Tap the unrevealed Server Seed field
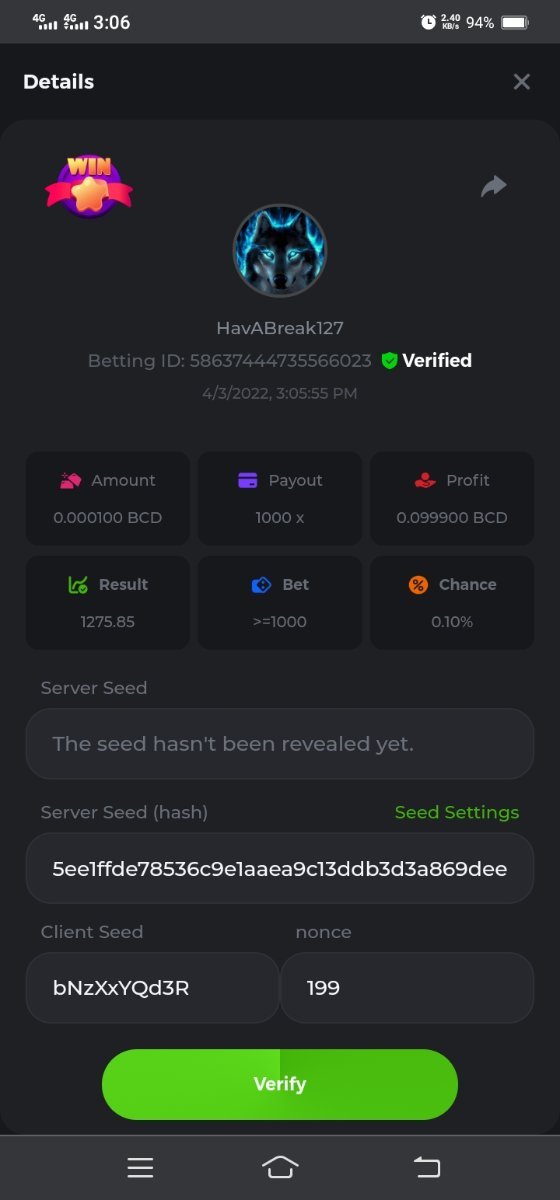Screen dimensions: 560x1200 coord(280,744)
